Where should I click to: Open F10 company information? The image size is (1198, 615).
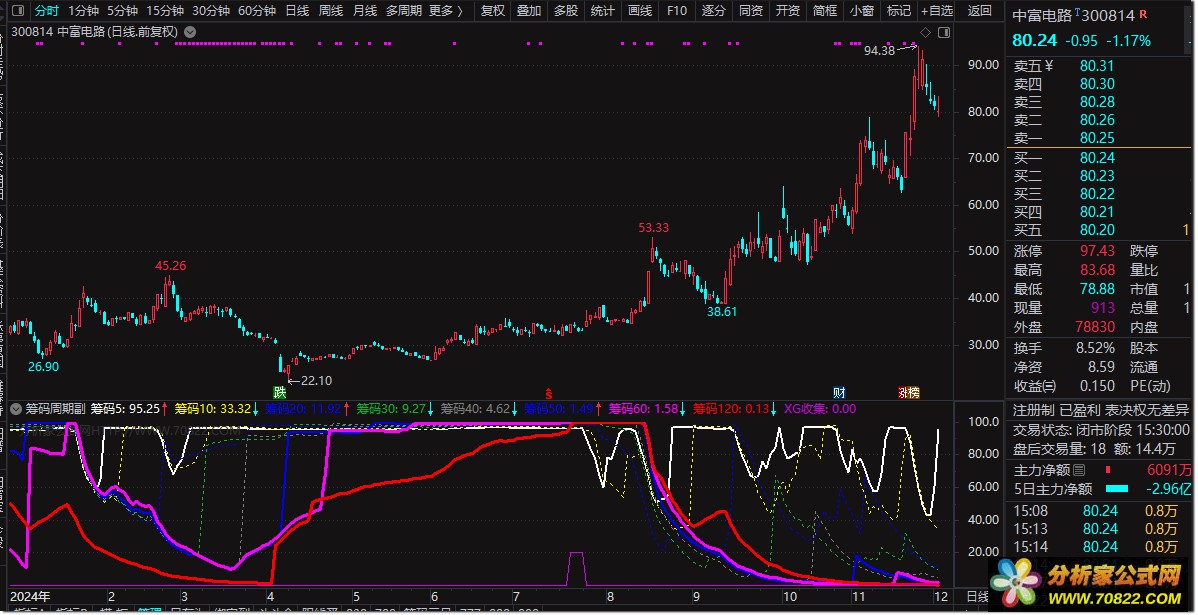click(677, 11)
